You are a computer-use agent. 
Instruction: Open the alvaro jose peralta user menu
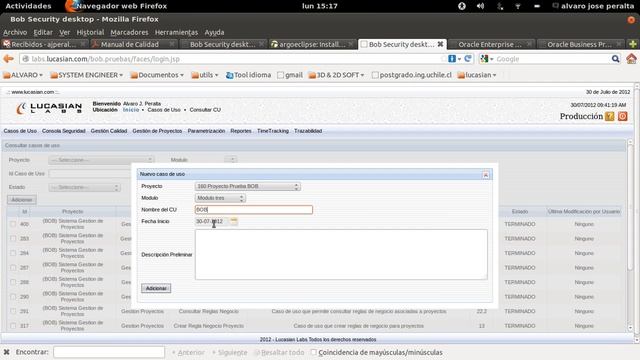click(x=593, y=6)
